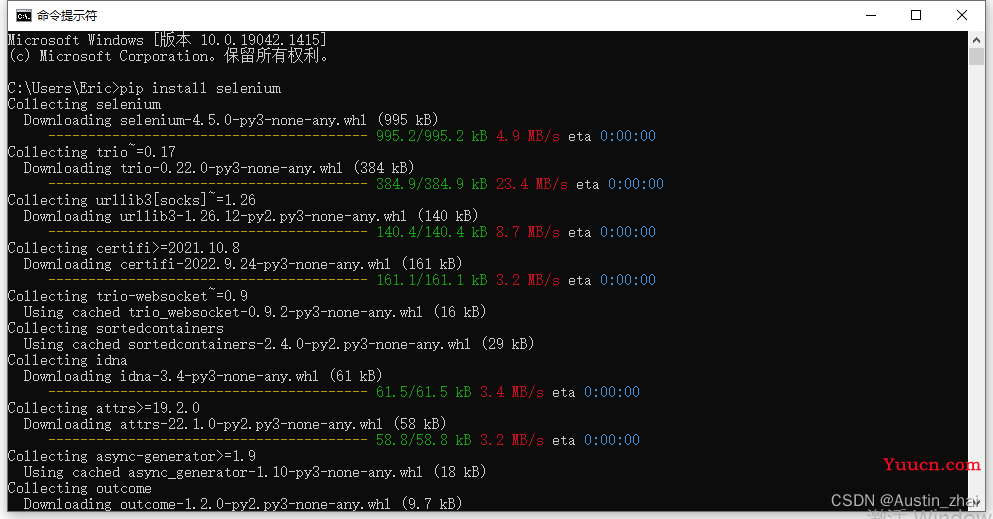Click the 'pip install selenium' command text
This screenshot has height=519, width=993.
[x=201, y=88]
